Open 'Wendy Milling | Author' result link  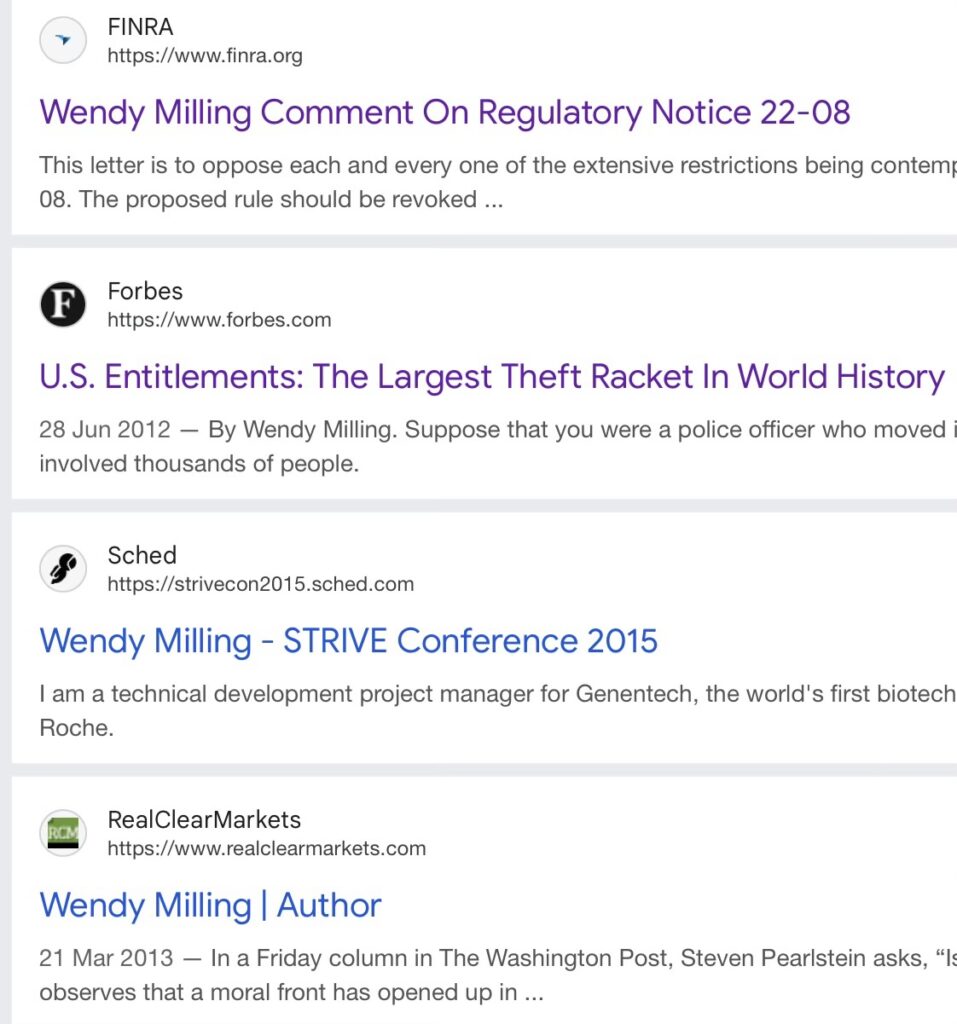point(210,905)
